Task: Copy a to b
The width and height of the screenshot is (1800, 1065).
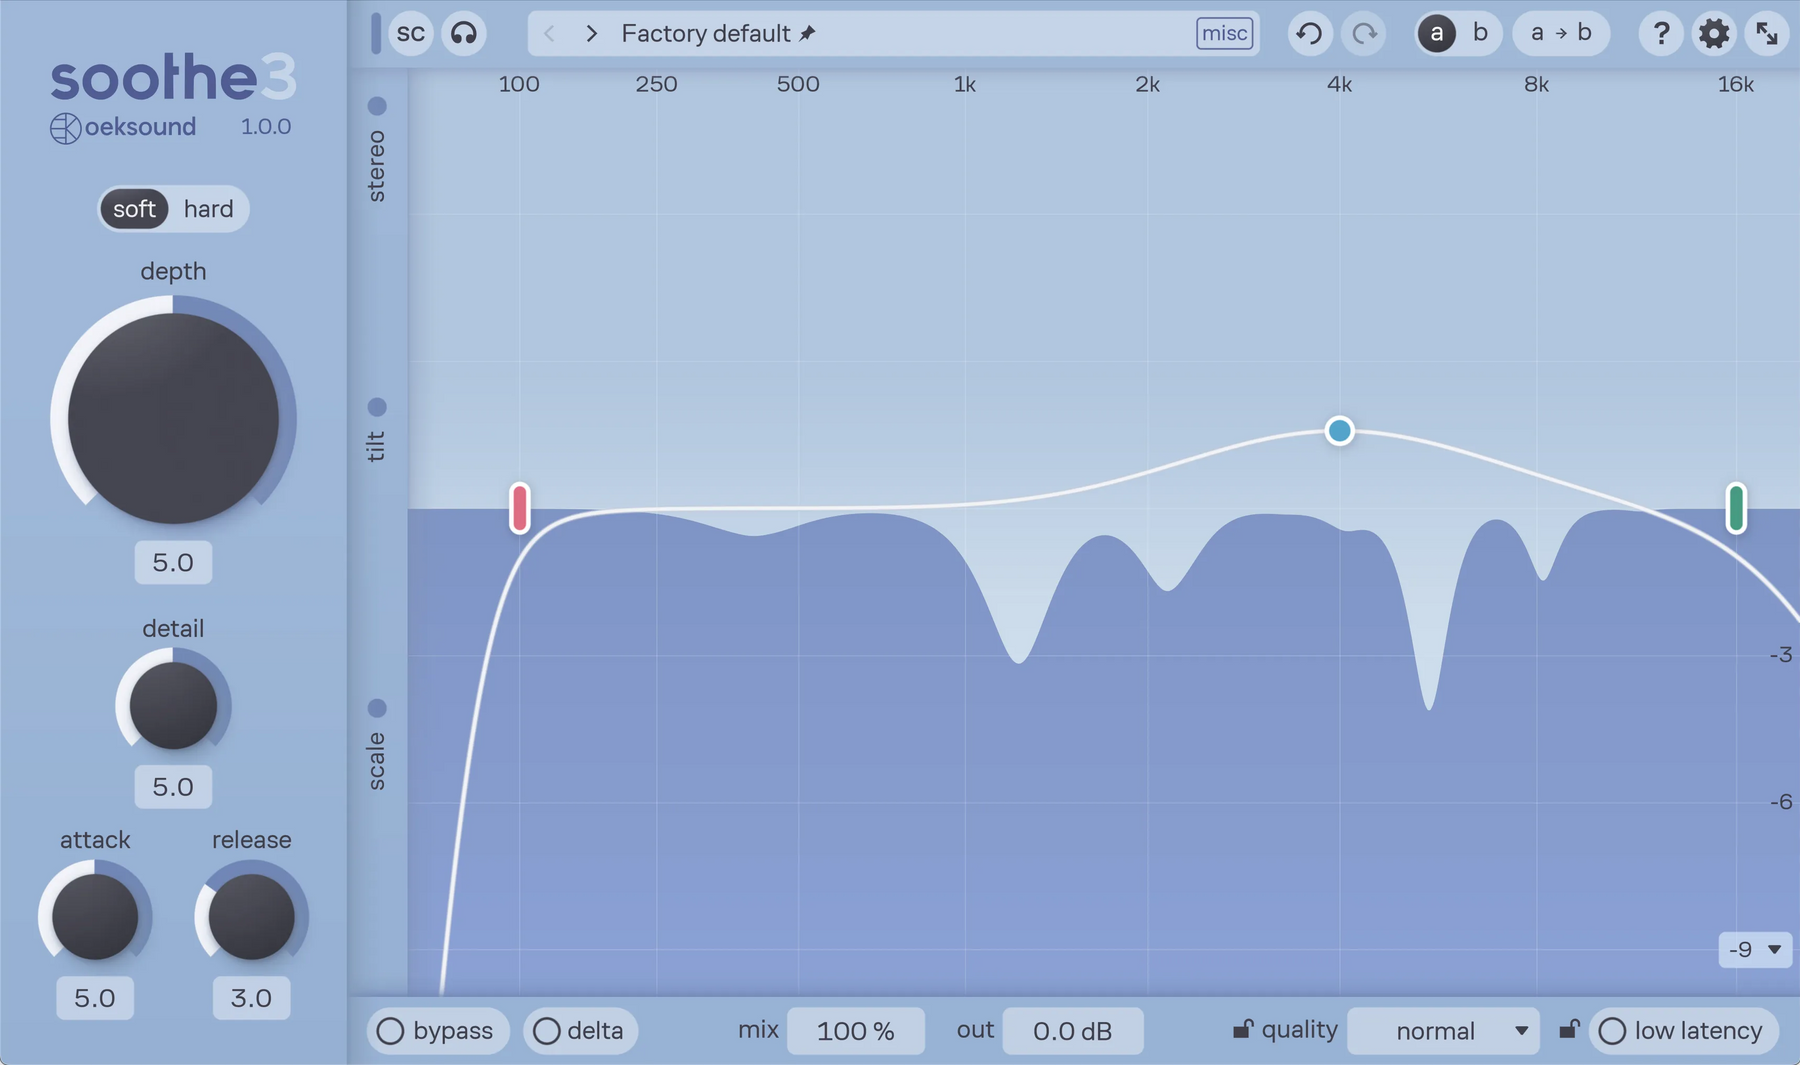Action: pos(1561,33)
